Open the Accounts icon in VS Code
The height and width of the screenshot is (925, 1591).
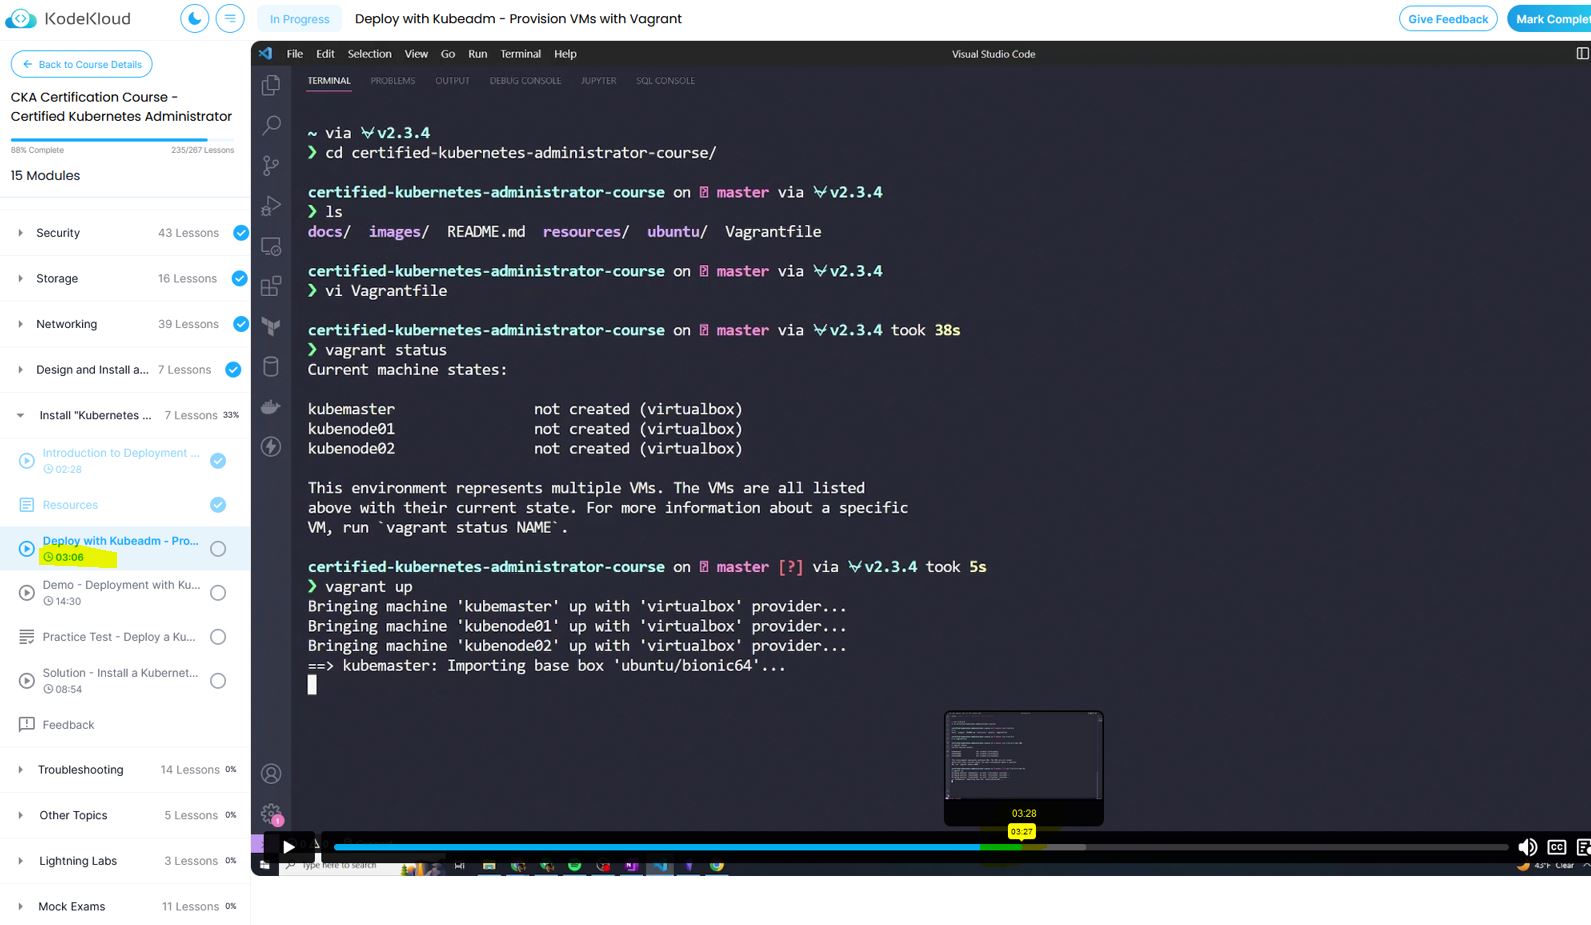pos(271,773)
